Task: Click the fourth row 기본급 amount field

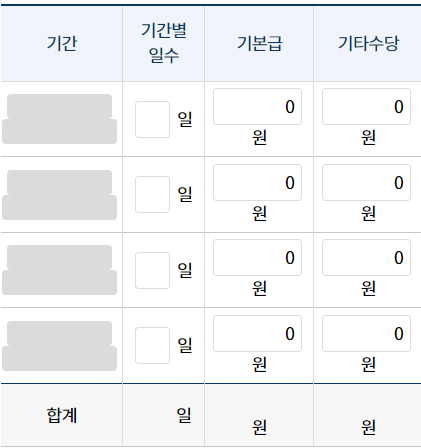Action: (x=257, y=333)
